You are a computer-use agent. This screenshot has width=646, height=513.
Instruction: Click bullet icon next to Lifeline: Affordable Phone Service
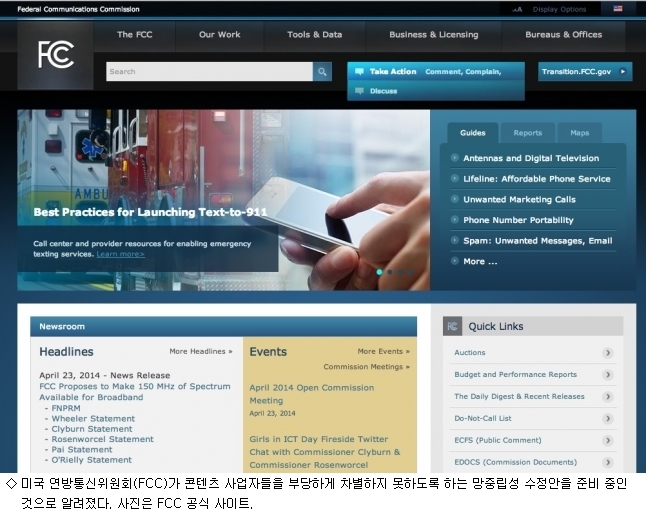point(455,178)
